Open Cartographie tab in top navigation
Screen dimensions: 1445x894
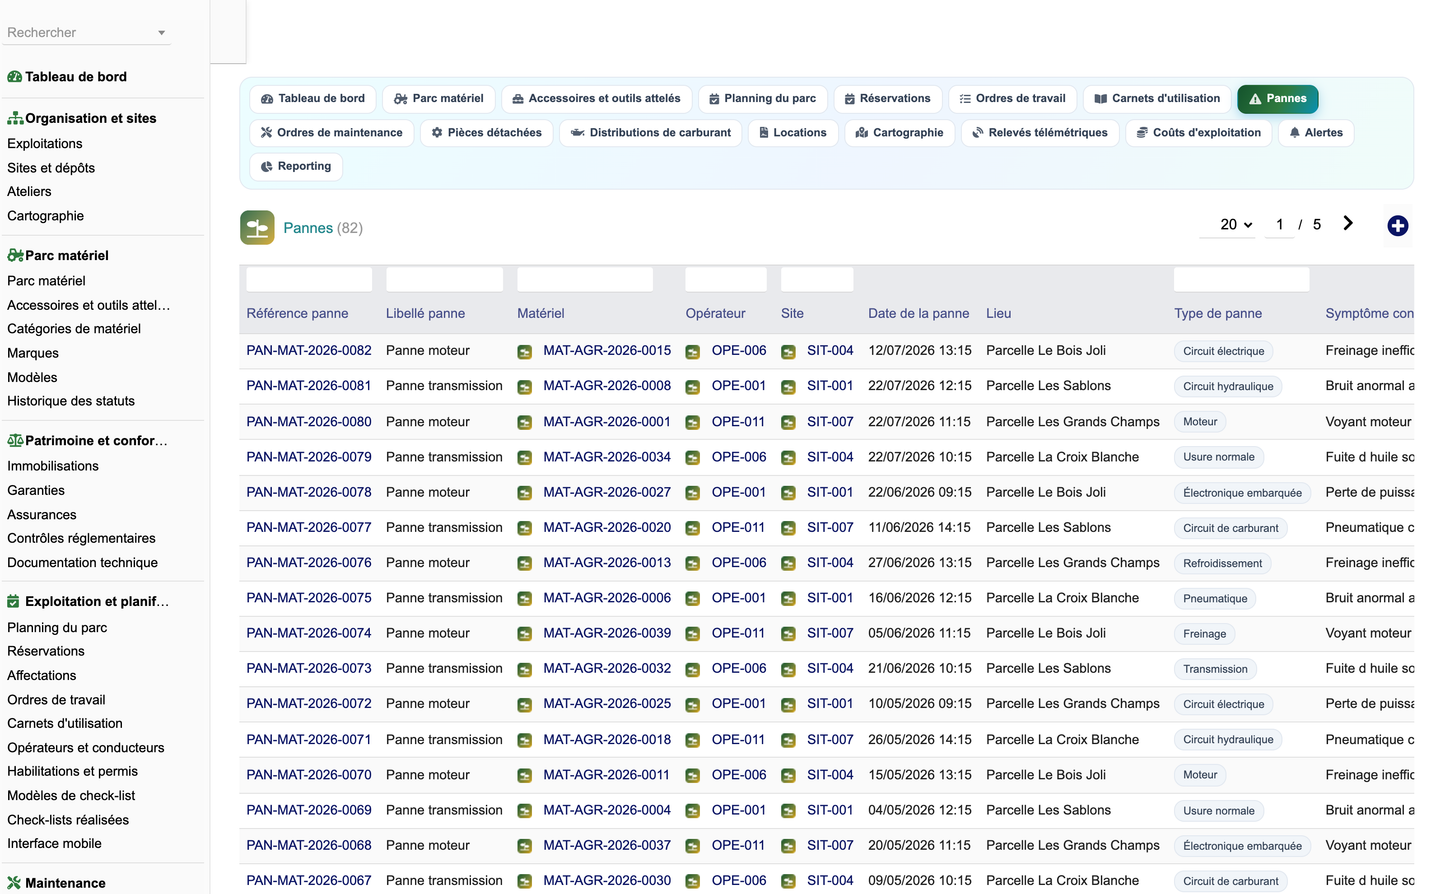899,133
